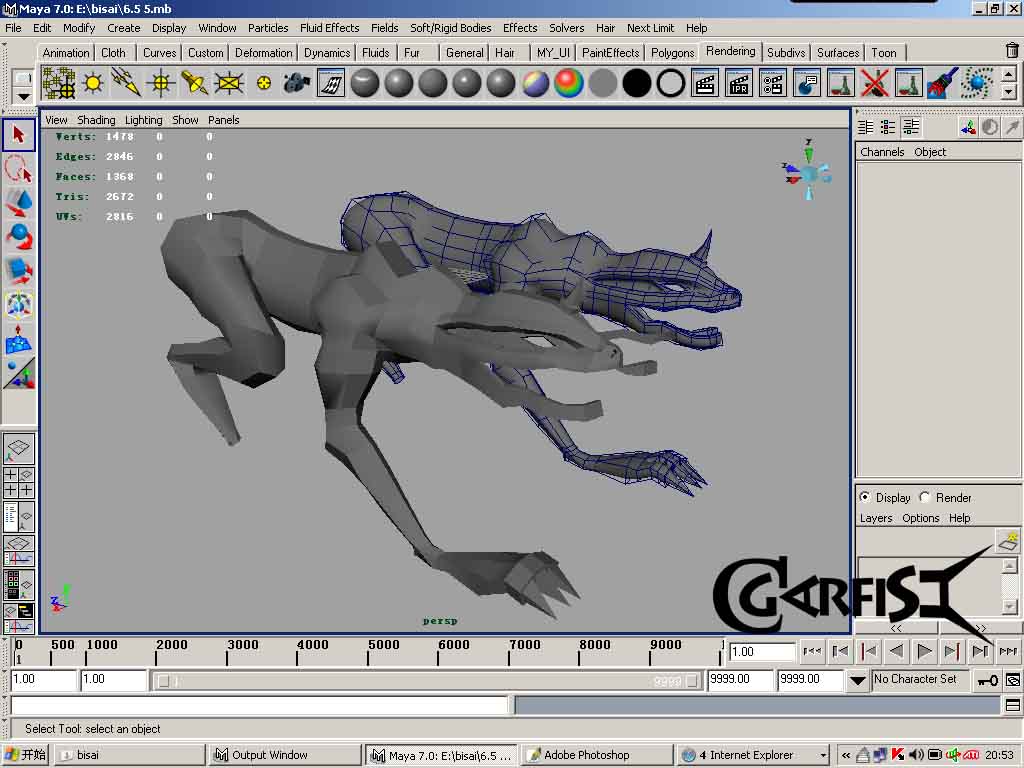Image resolution: width=1024 pixels, height=768 pixels.
Task: Open animation preferences icon next to the key
Action: point(1012,680)
